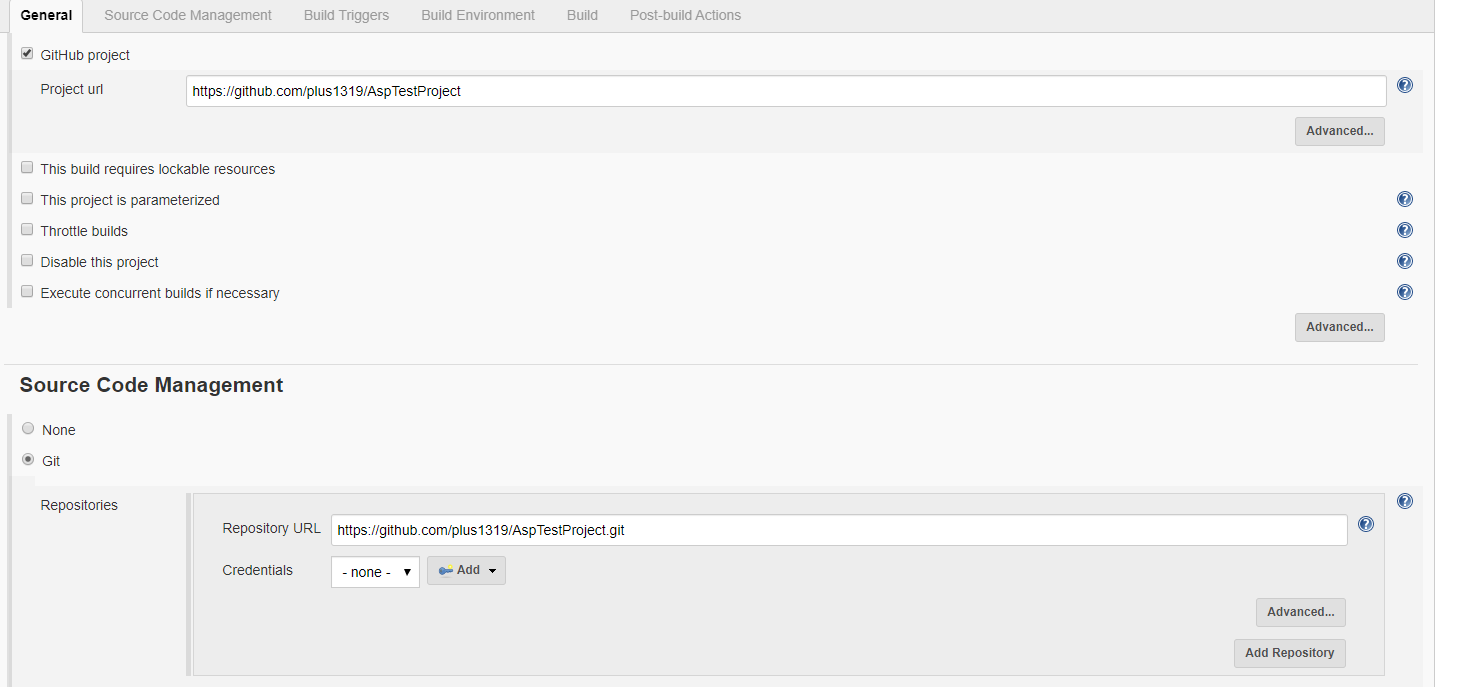
Task: Open help for Throttle builds
Action: (1404, 230)
